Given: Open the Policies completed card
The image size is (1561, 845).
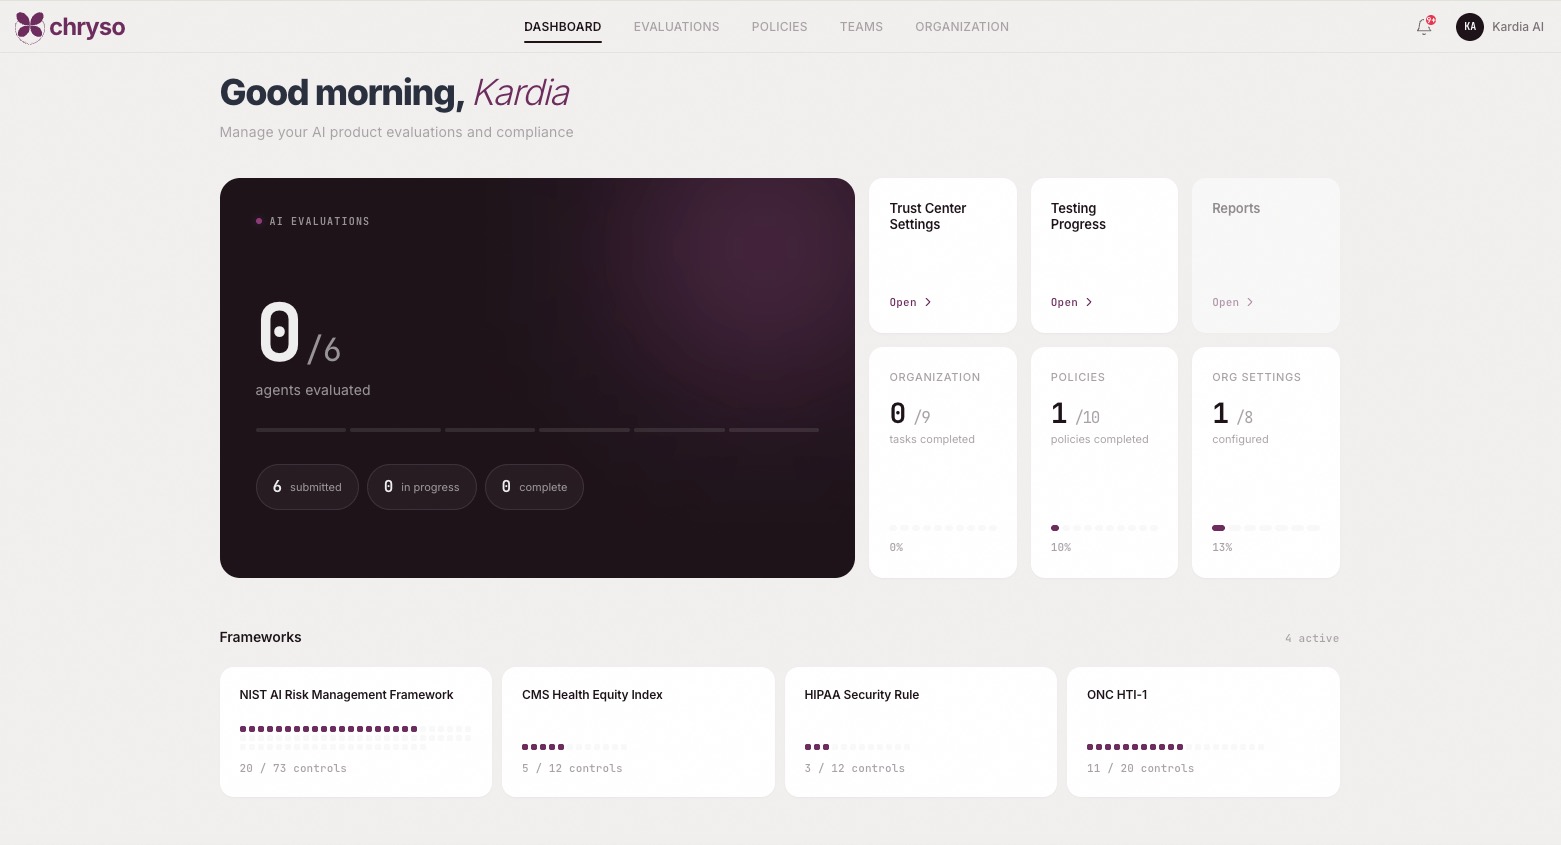Looking at the screenshot, I should (1103, 462).
